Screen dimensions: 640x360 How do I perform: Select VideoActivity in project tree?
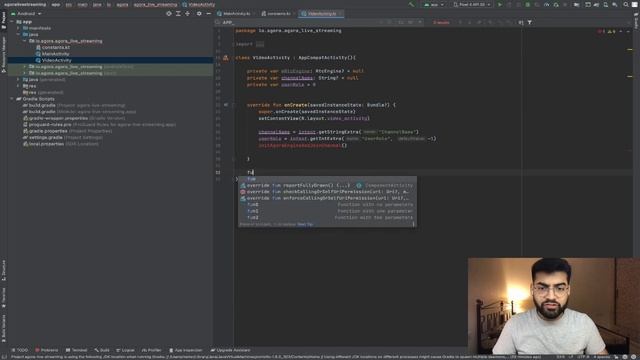click(110, 60)
